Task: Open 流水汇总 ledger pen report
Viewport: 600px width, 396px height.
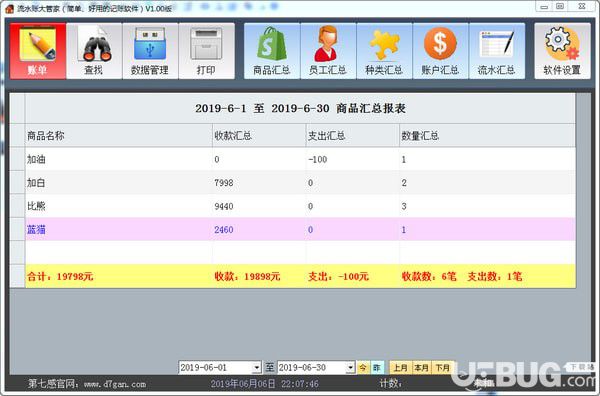Action: tap(497, 51)
